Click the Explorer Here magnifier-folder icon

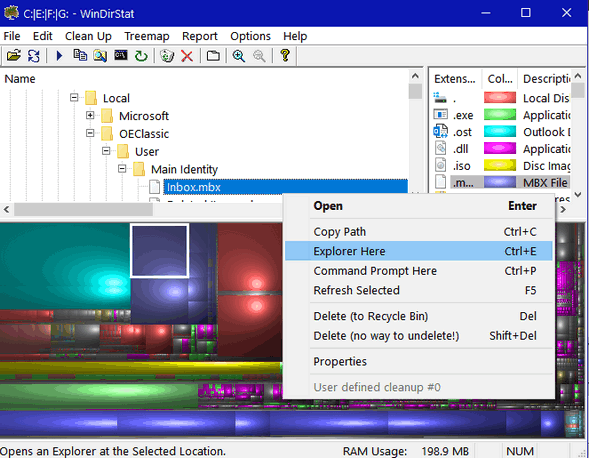(x=100, y=56)
